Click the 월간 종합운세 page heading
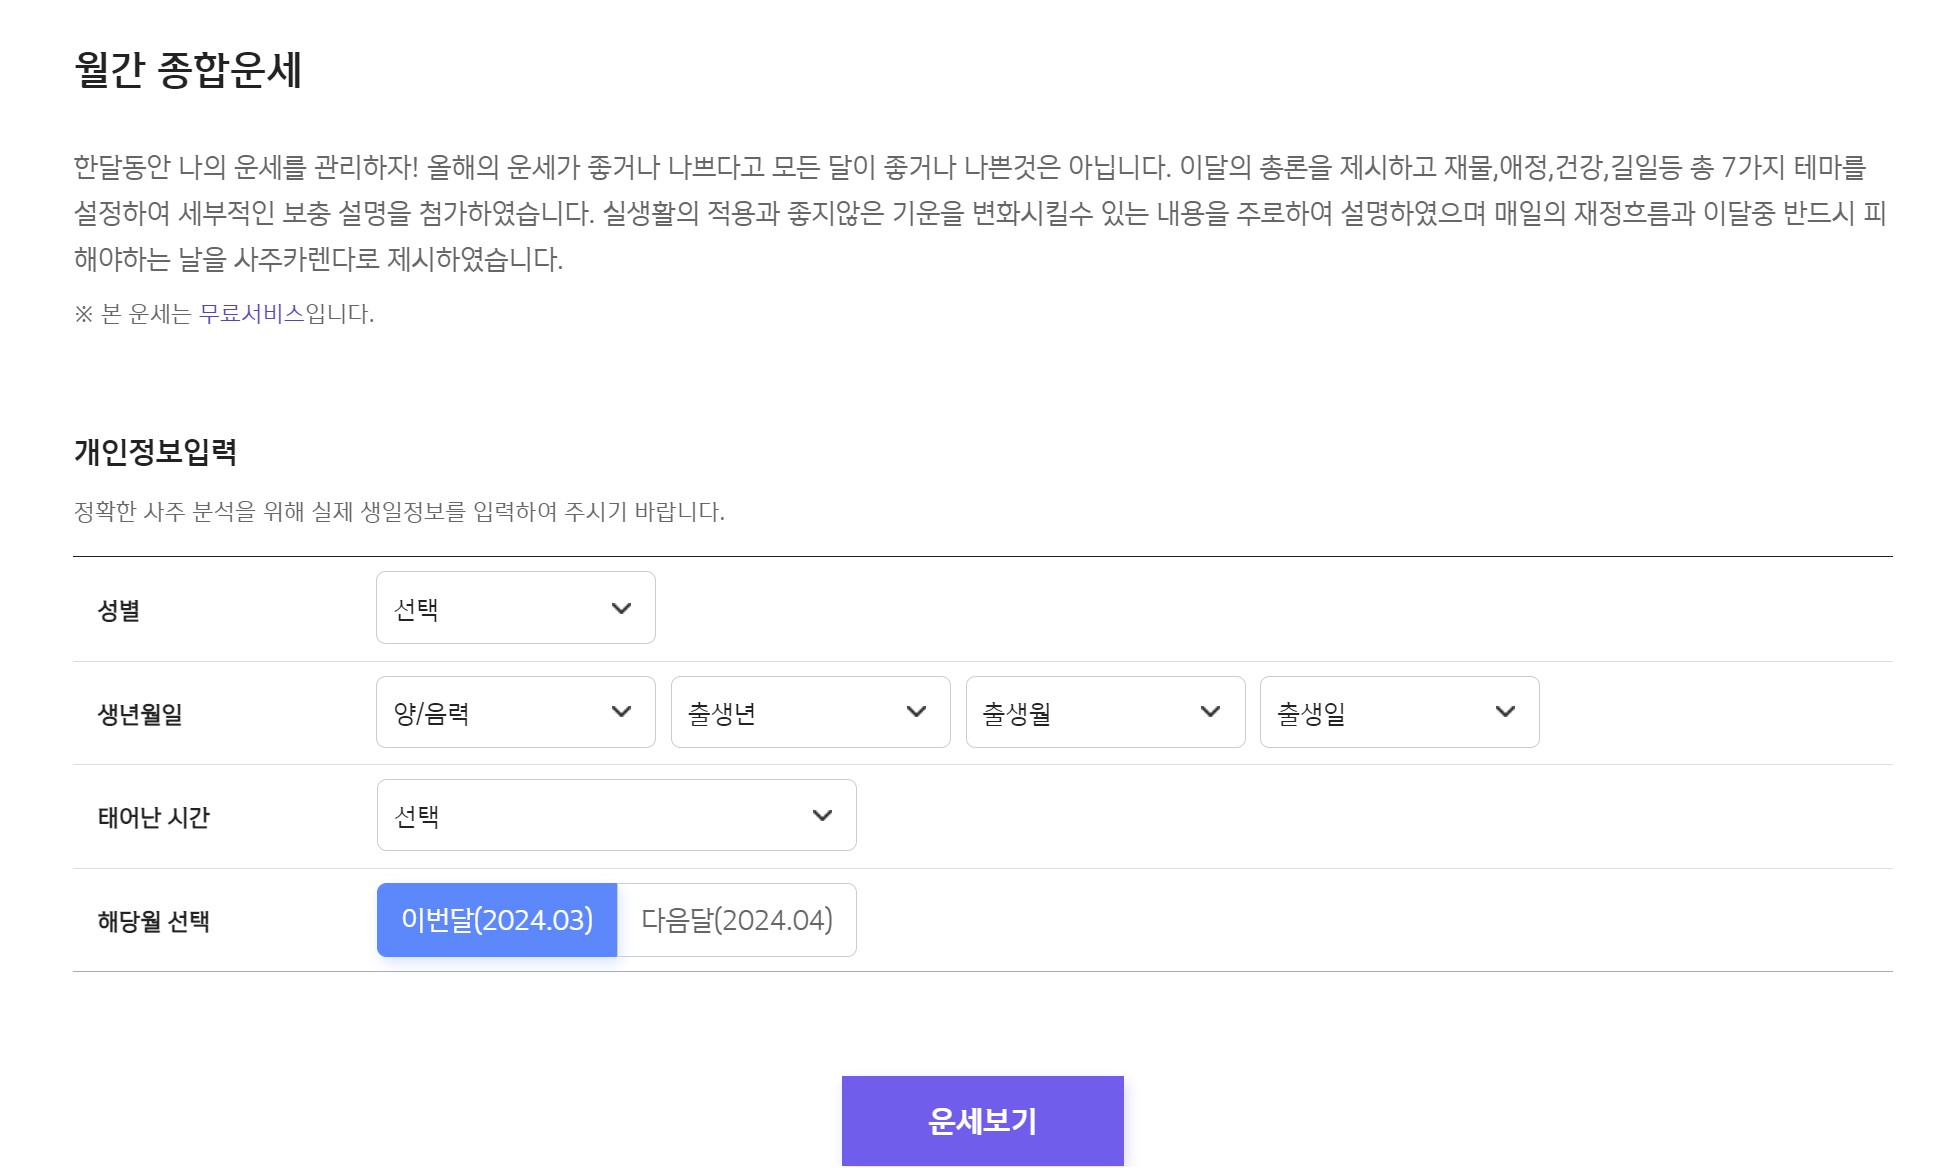The height and width of the screenshot is (1168, 1954). point(188,70)
